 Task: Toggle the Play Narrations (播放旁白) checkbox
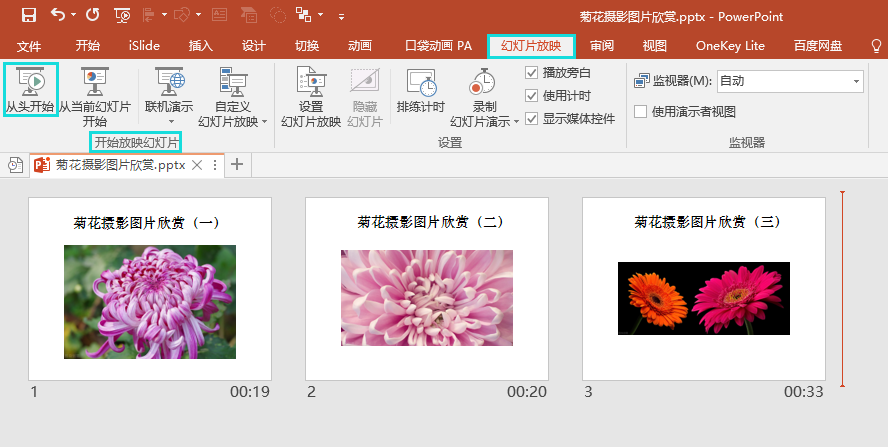click(x=531, y=73)
